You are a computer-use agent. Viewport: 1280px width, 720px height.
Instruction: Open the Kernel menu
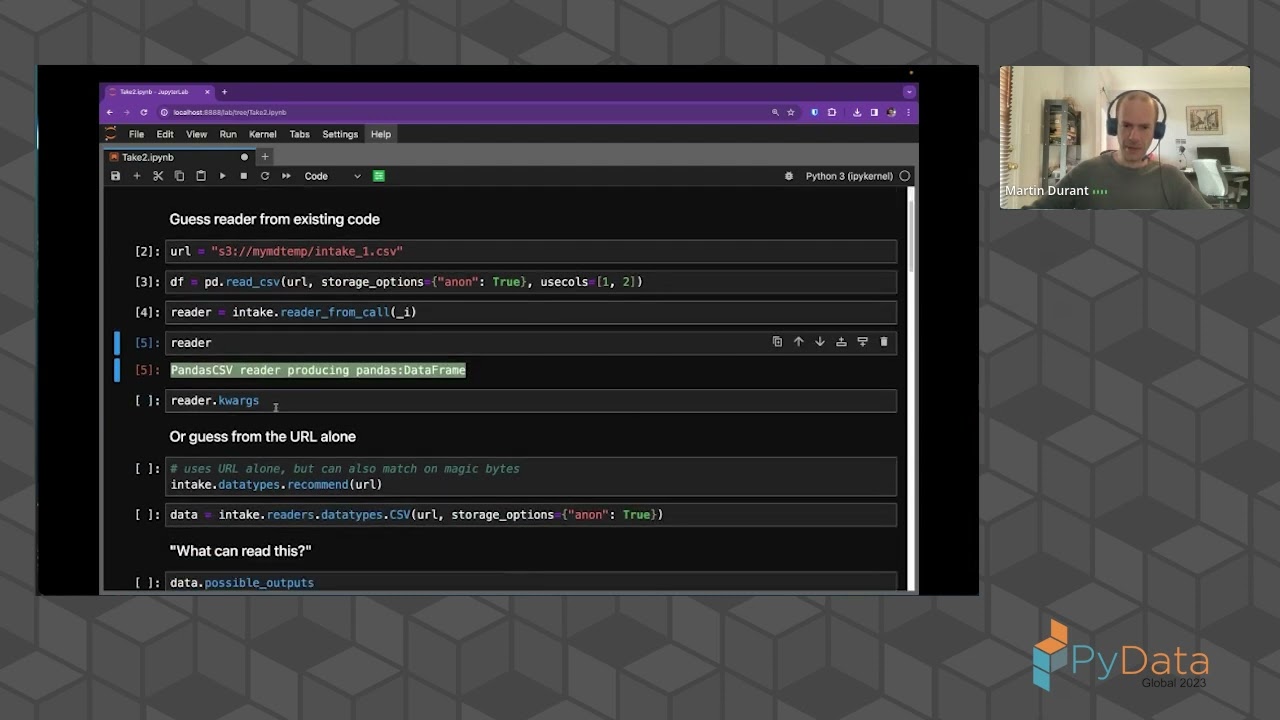pyautogui.click(x=263, y=134)
